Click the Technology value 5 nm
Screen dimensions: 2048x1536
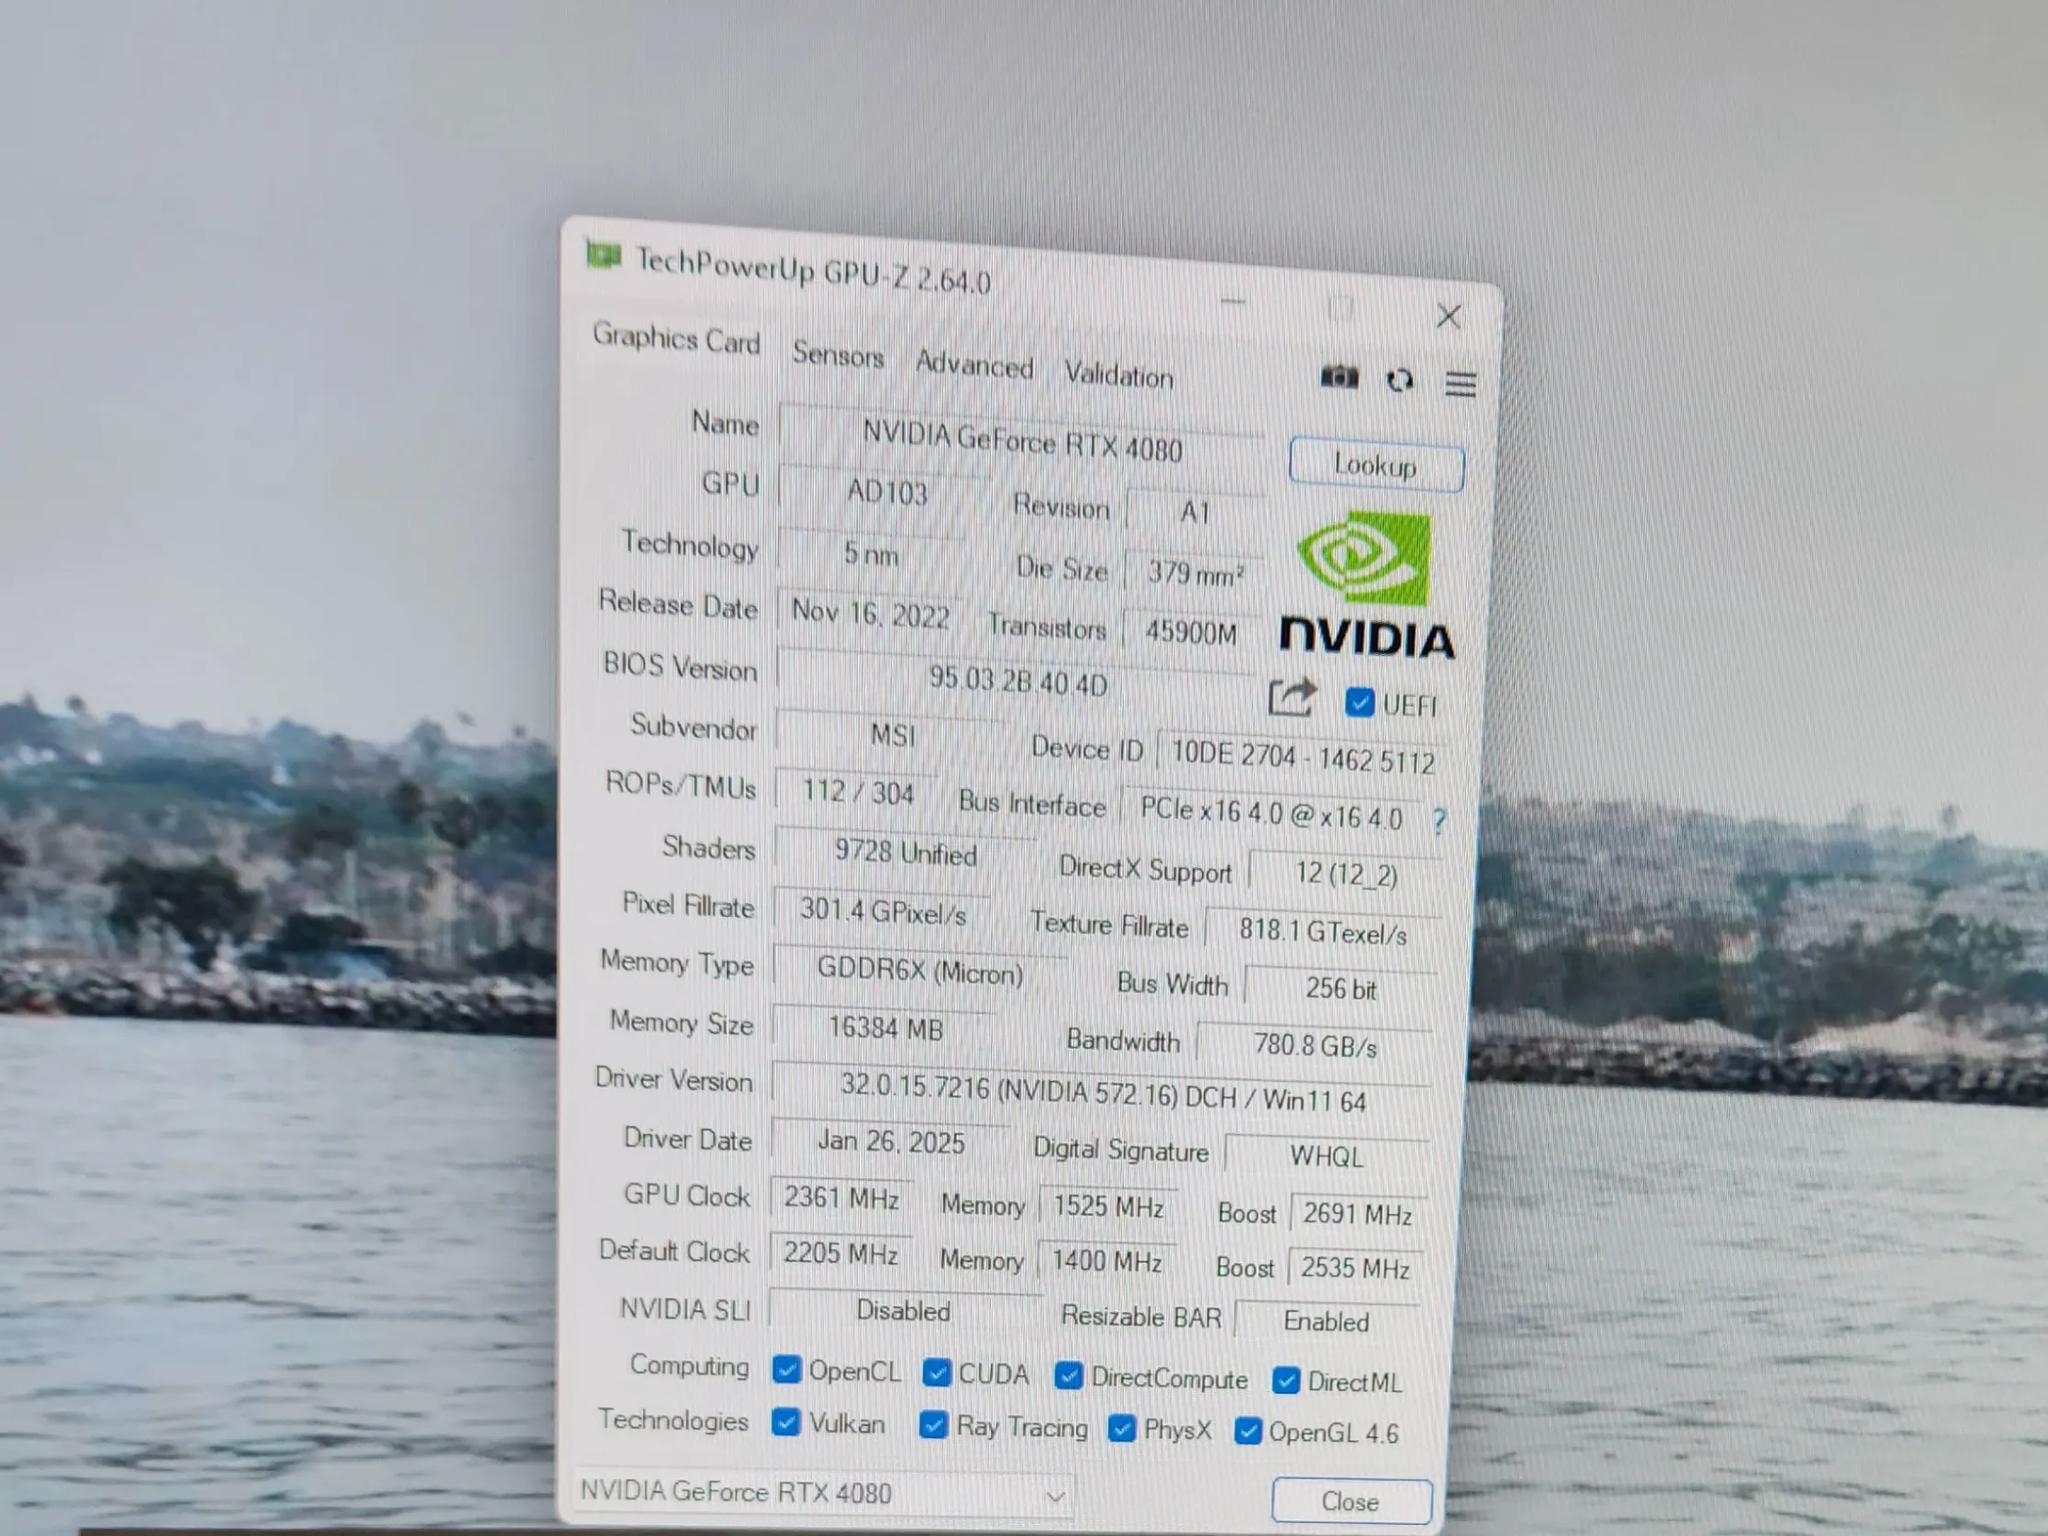tap(870, 553)
